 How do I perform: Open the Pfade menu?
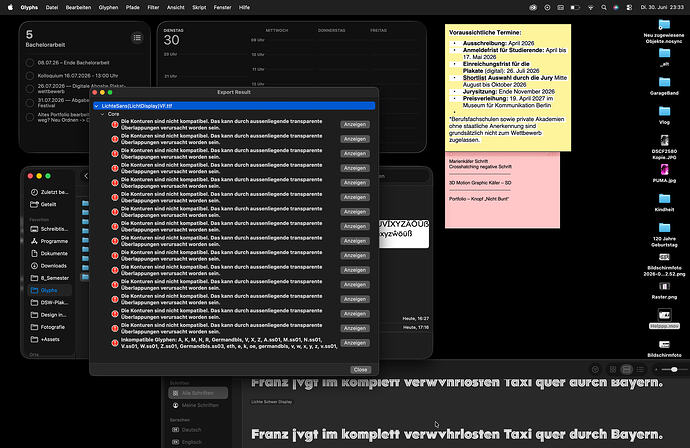point(132,7)
